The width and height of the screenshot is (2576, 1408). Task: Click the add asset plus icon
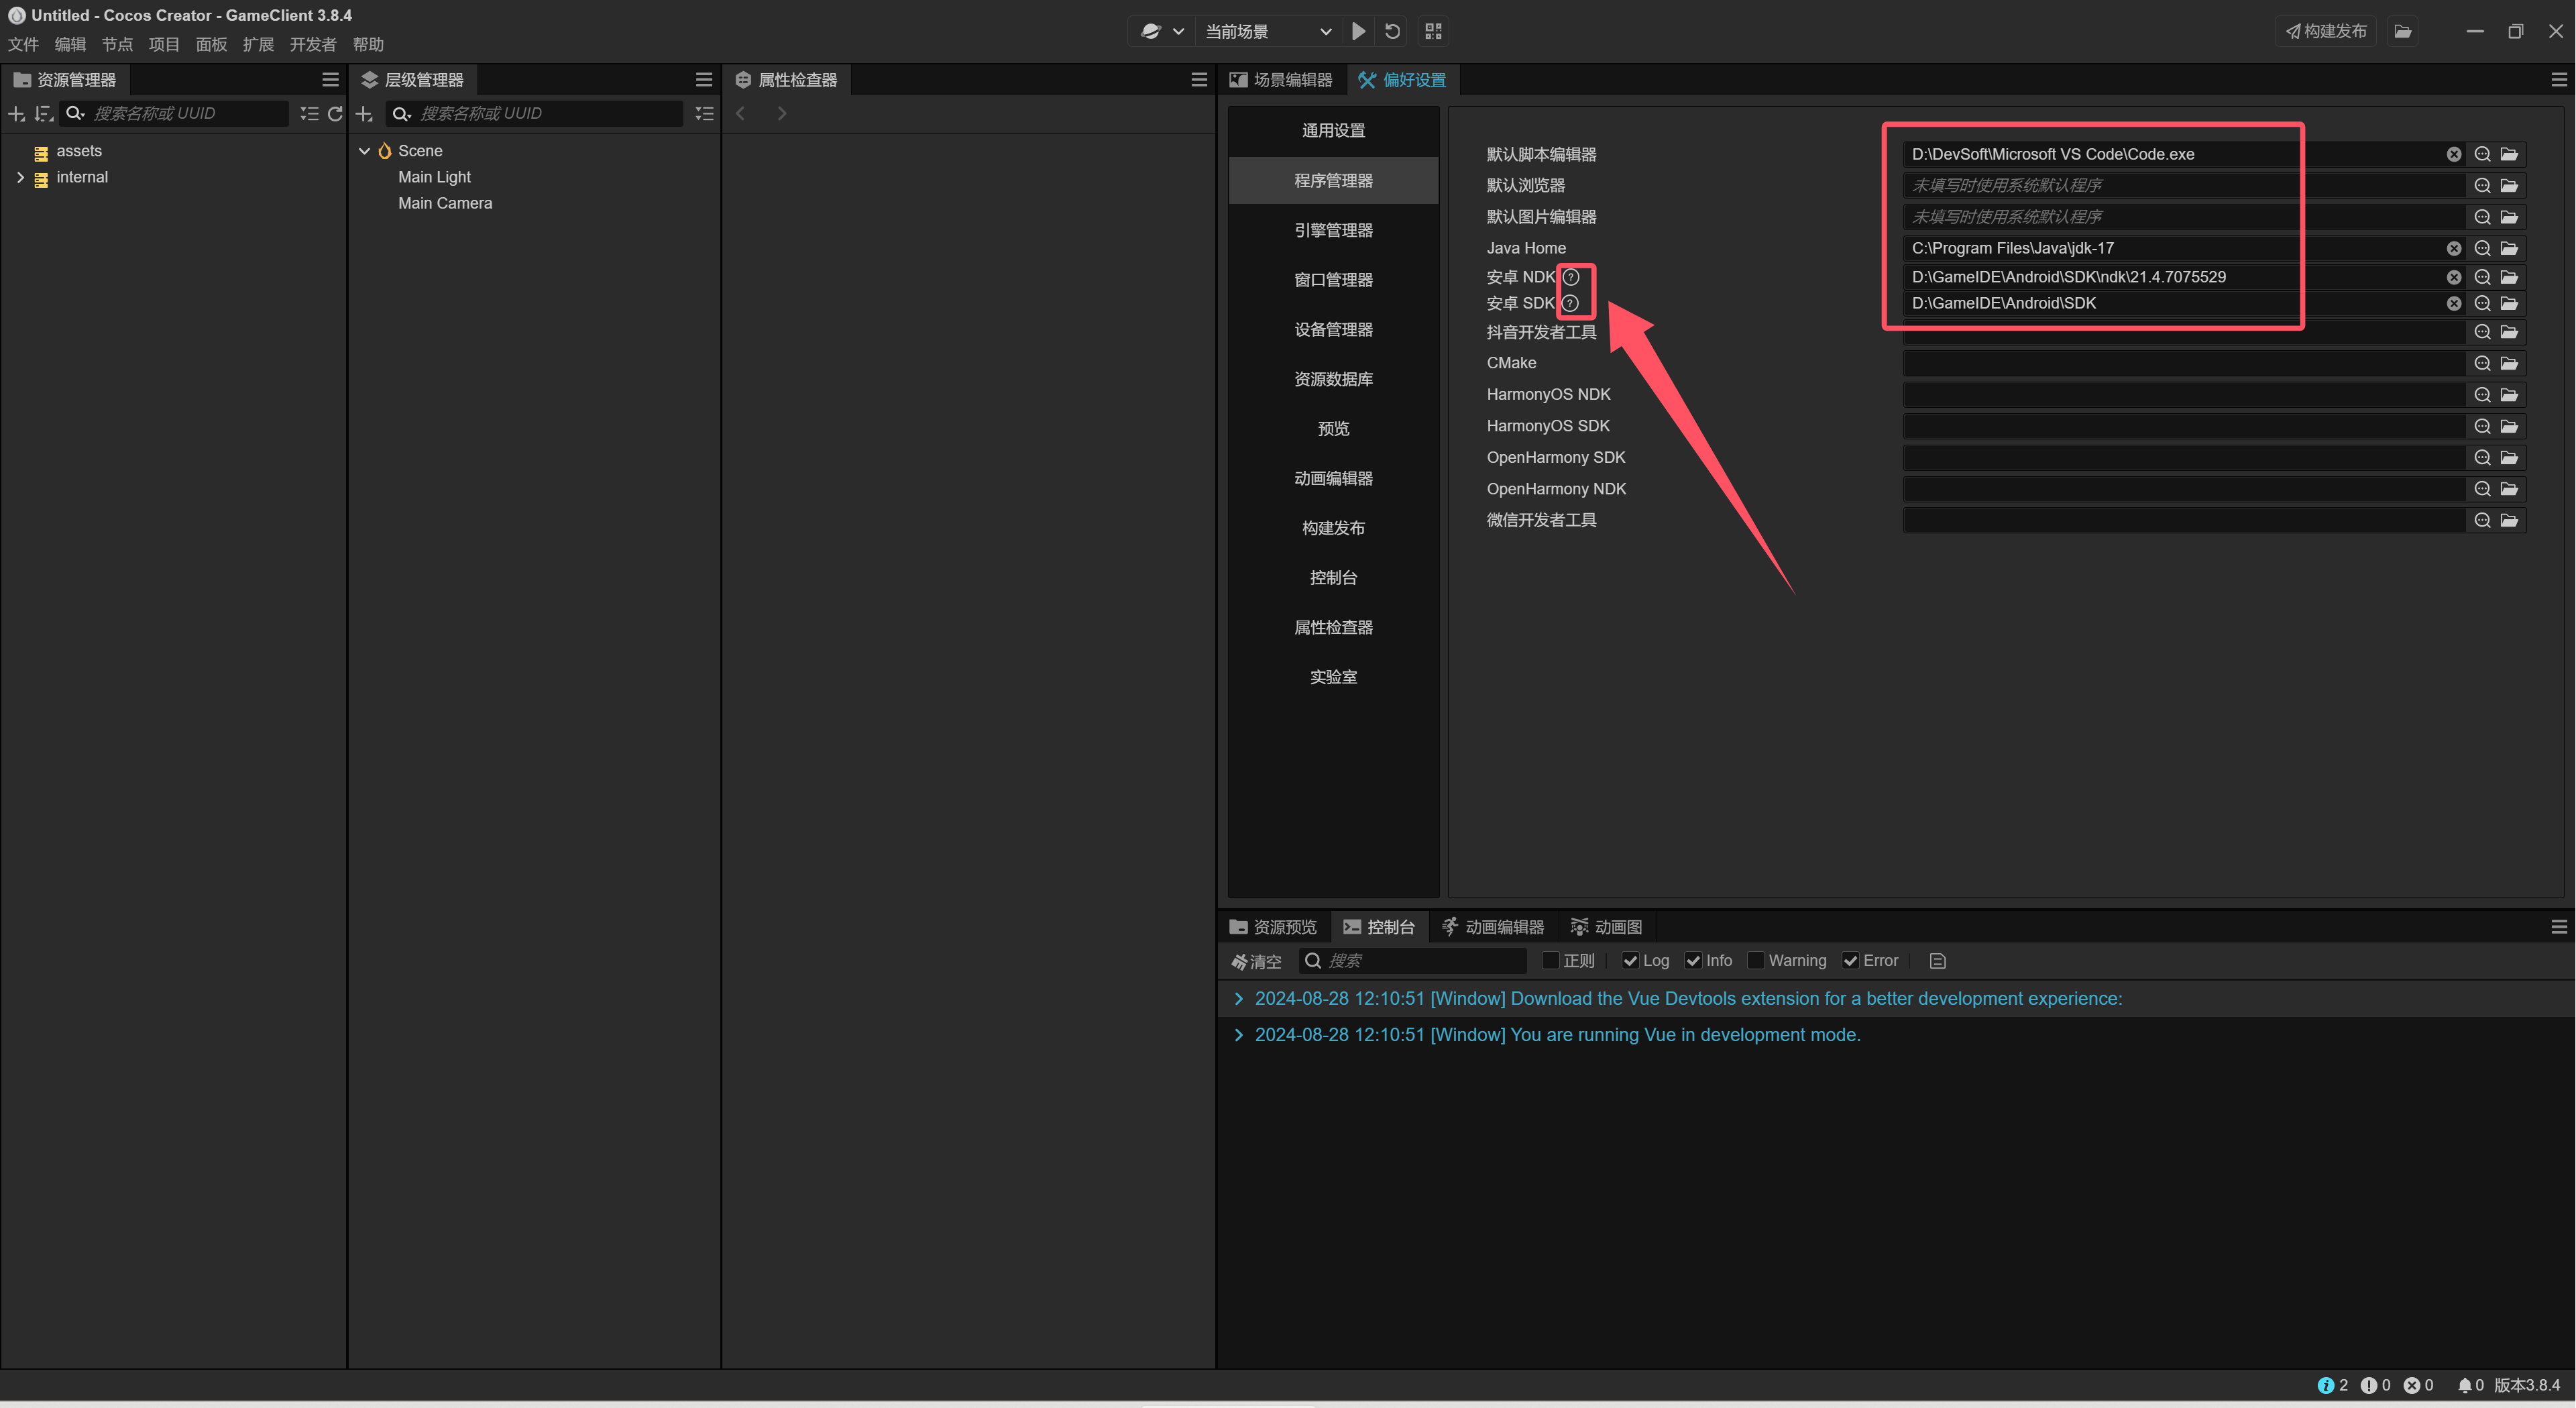pyautogui.click(x=16, y=114)
